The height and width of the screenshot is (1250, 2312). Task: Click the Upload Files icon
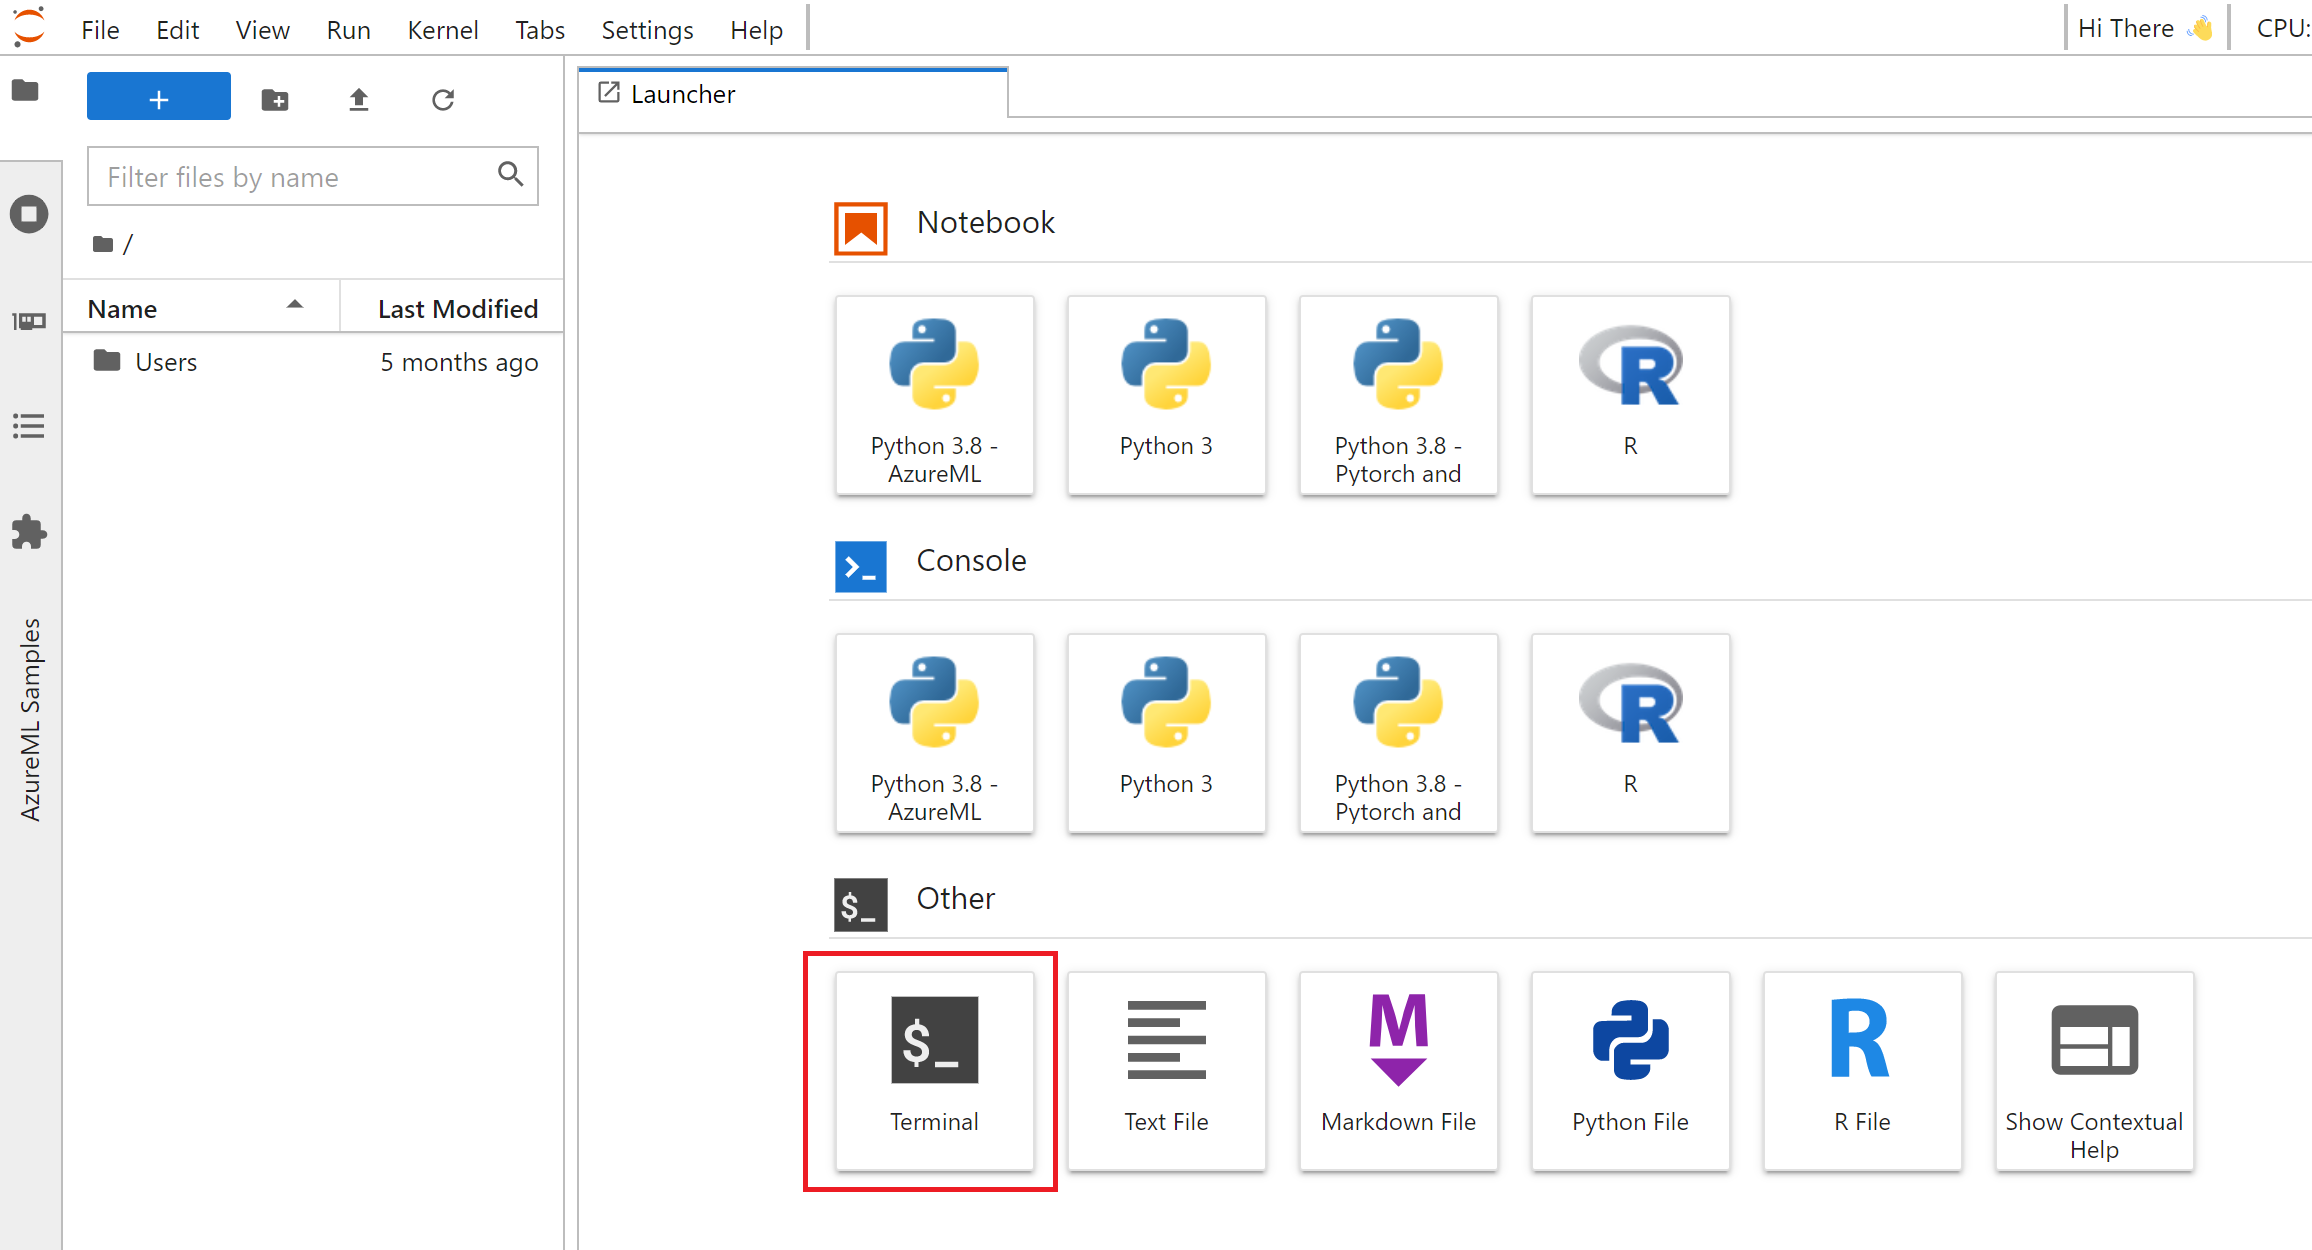pos(359,99)
